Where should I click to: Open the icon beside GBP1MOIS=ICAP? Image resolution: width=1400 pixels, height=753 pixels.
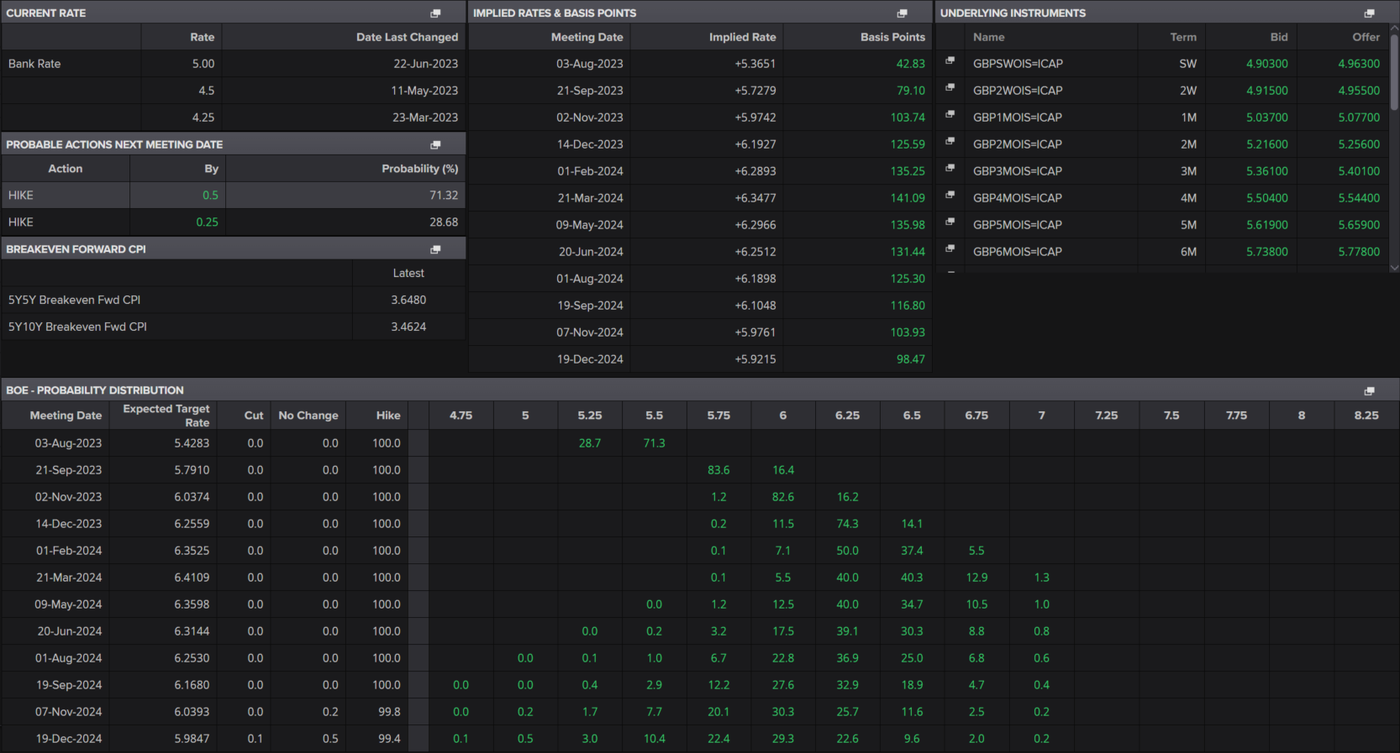coord(950,116)
